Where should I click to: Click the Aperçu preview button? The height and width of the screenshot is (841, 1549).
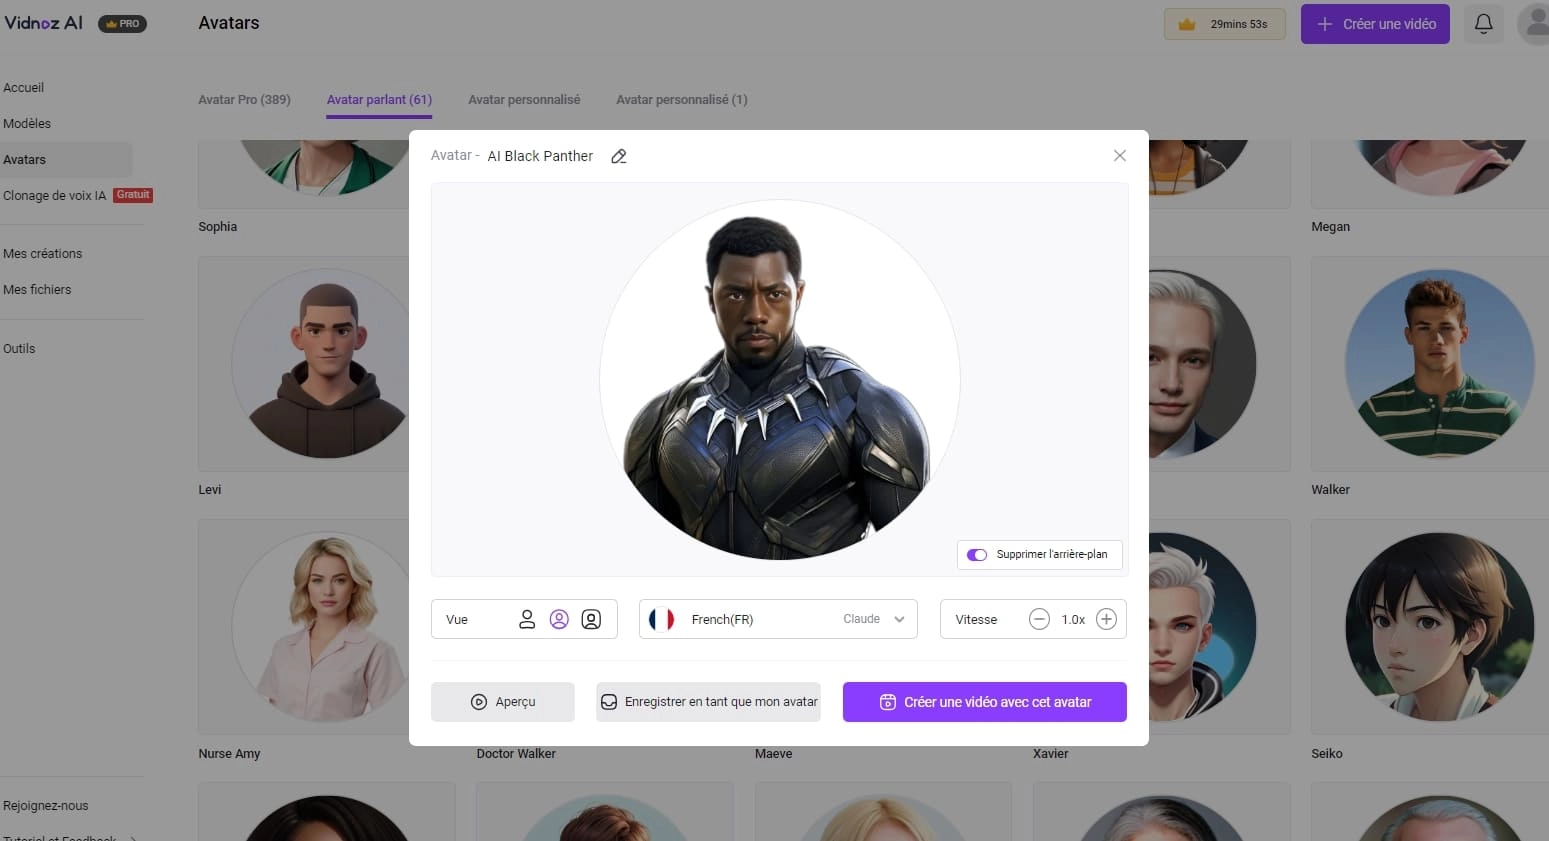(x=503, y=702)
